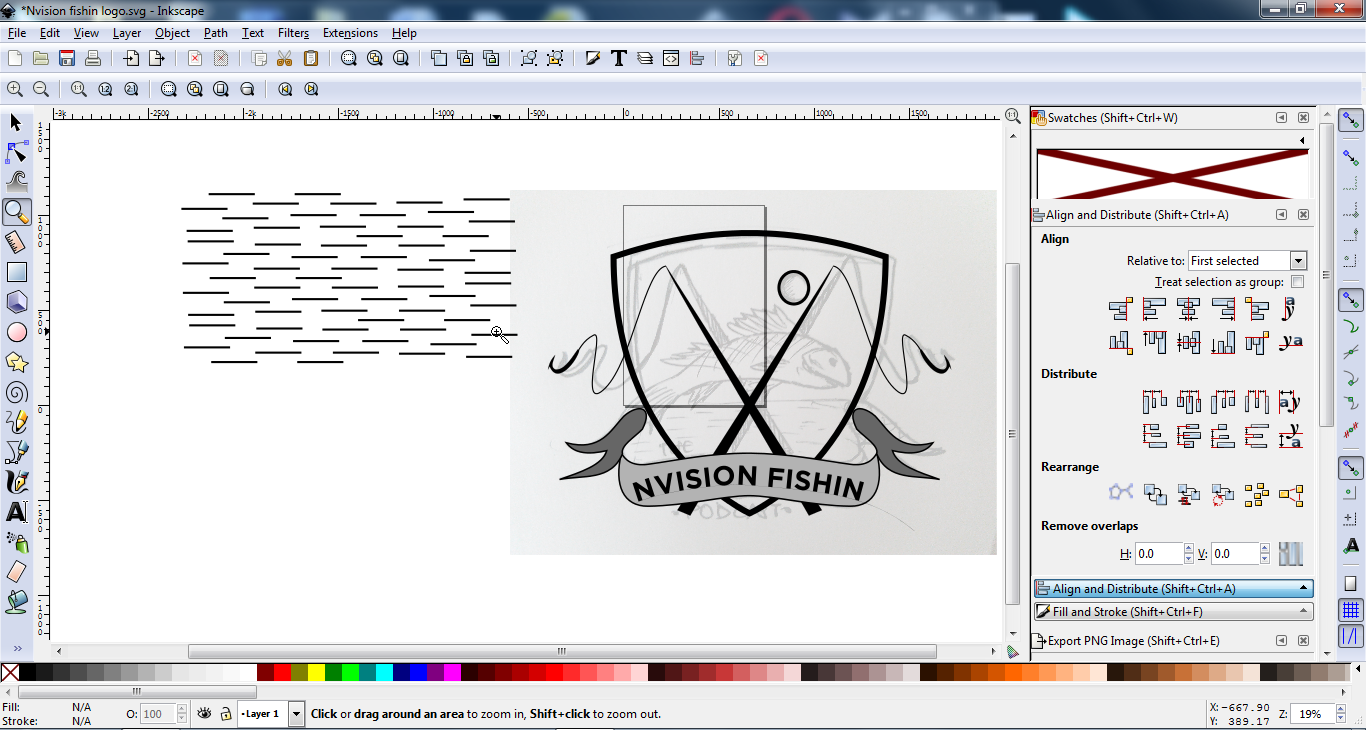Viewport: 1366px width, 730px height.
Task: Open the Path menu
Action: [216, 33]
